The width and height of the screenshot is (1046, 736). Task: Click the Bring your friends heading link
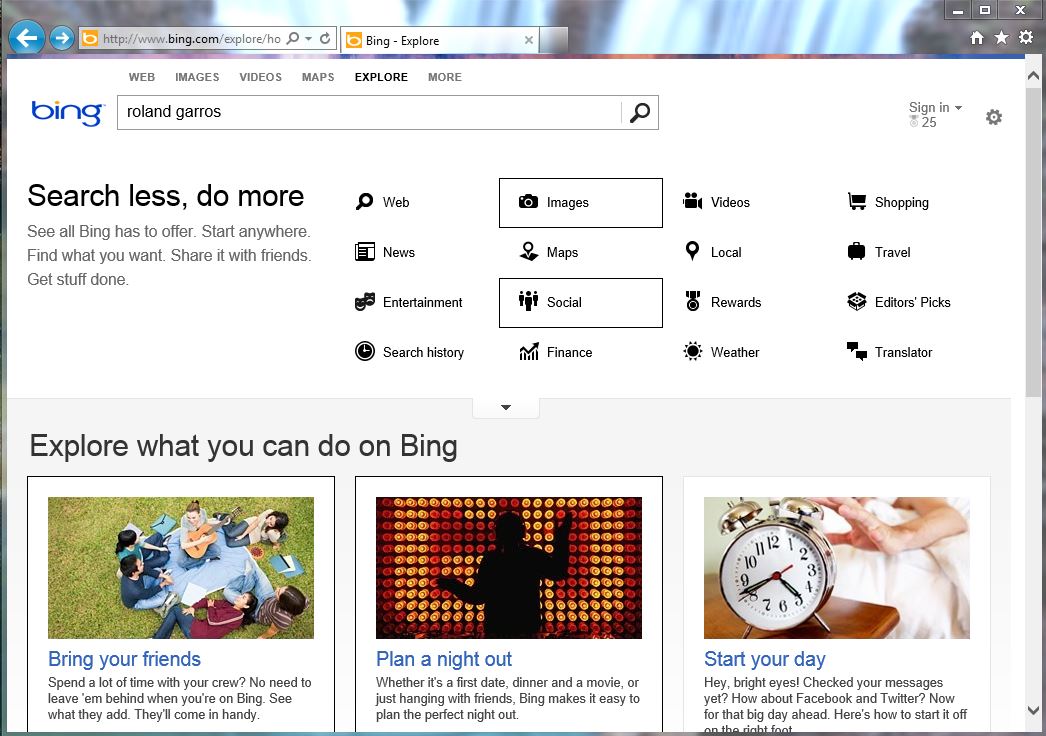coord(124,659)
